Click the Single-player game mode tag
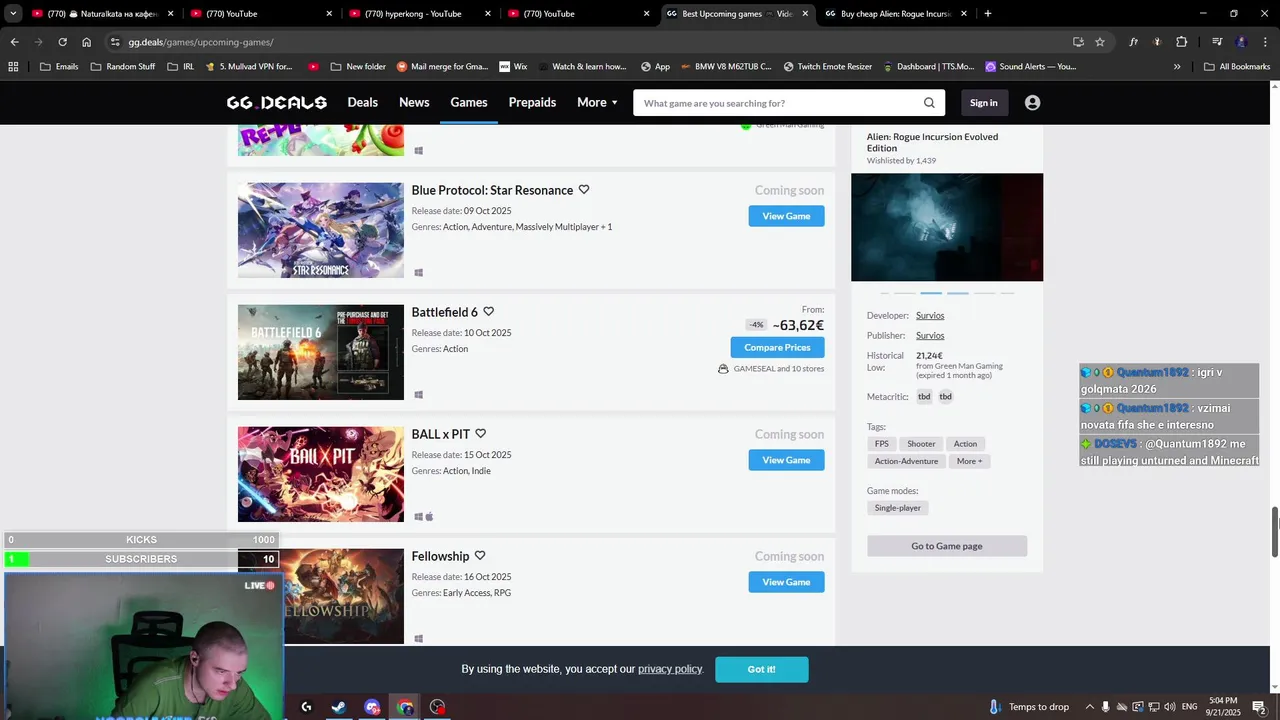The width and height of the screenshot is (1280, 720). coord(898,508)
